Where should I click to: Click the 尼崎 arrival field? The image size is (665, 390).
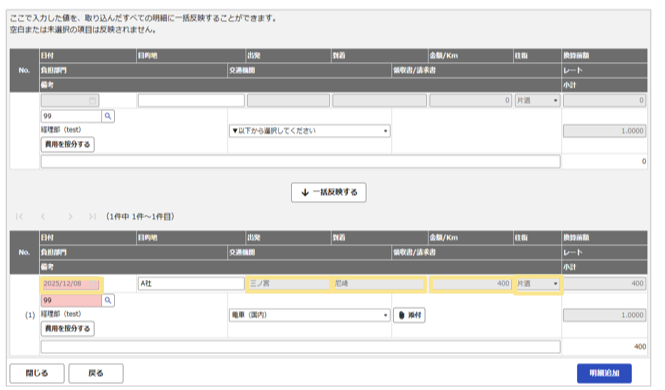click(379, 284)
